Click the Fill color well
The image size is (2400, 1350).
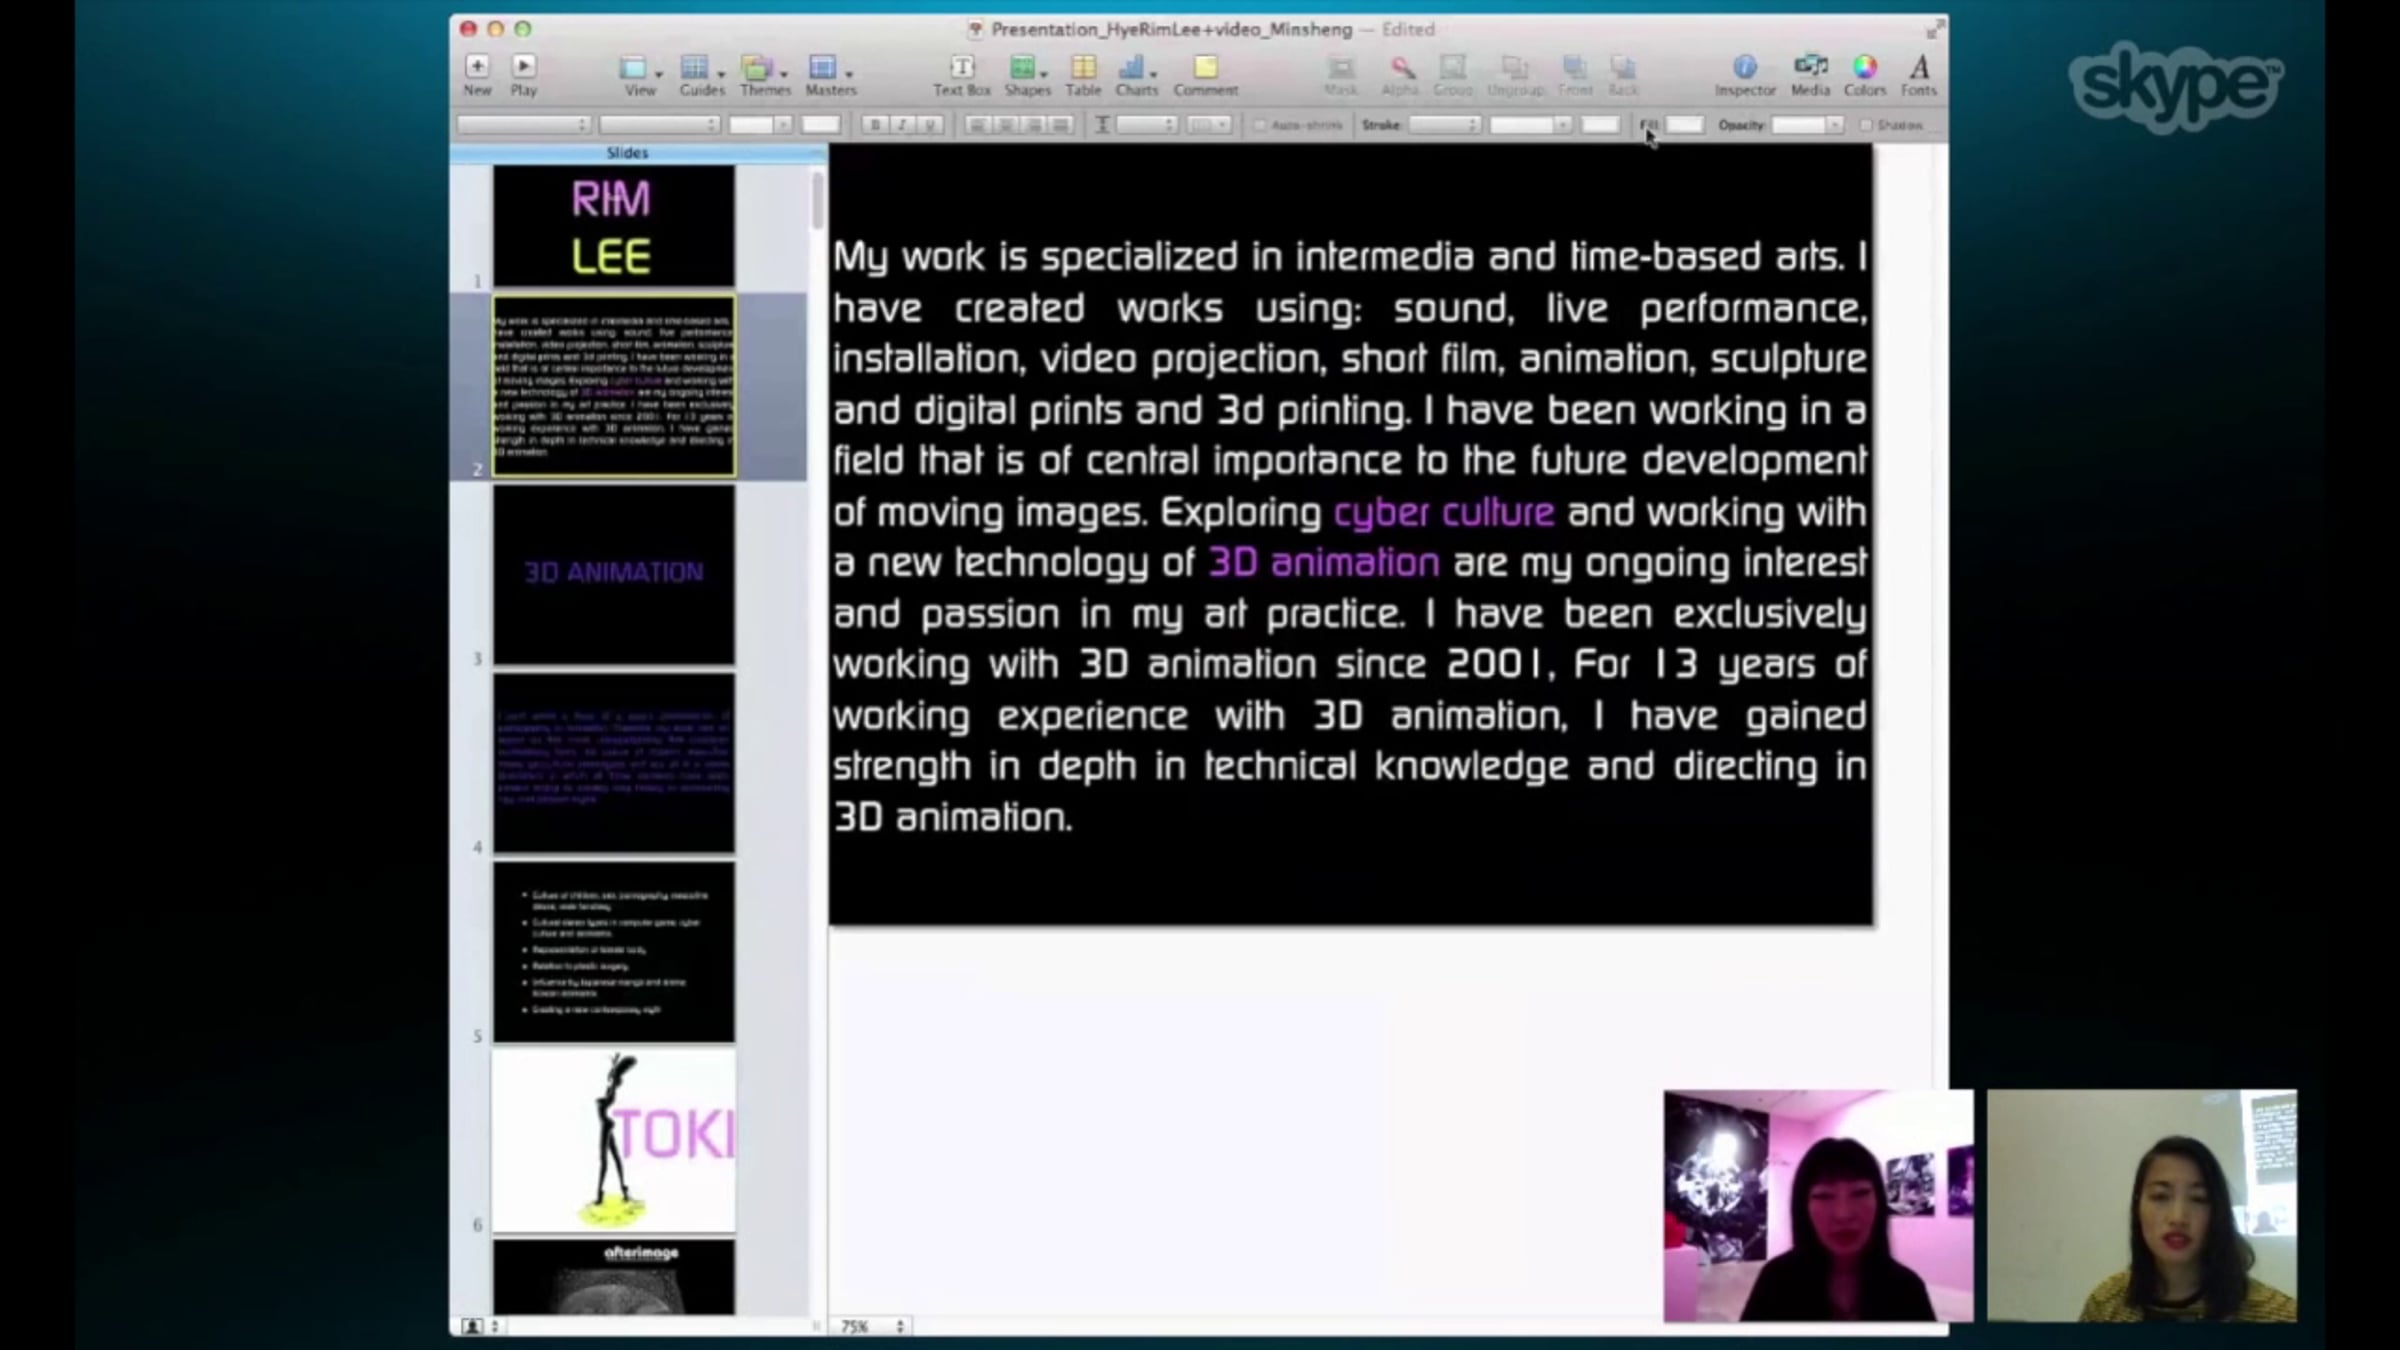(1684, 125)
